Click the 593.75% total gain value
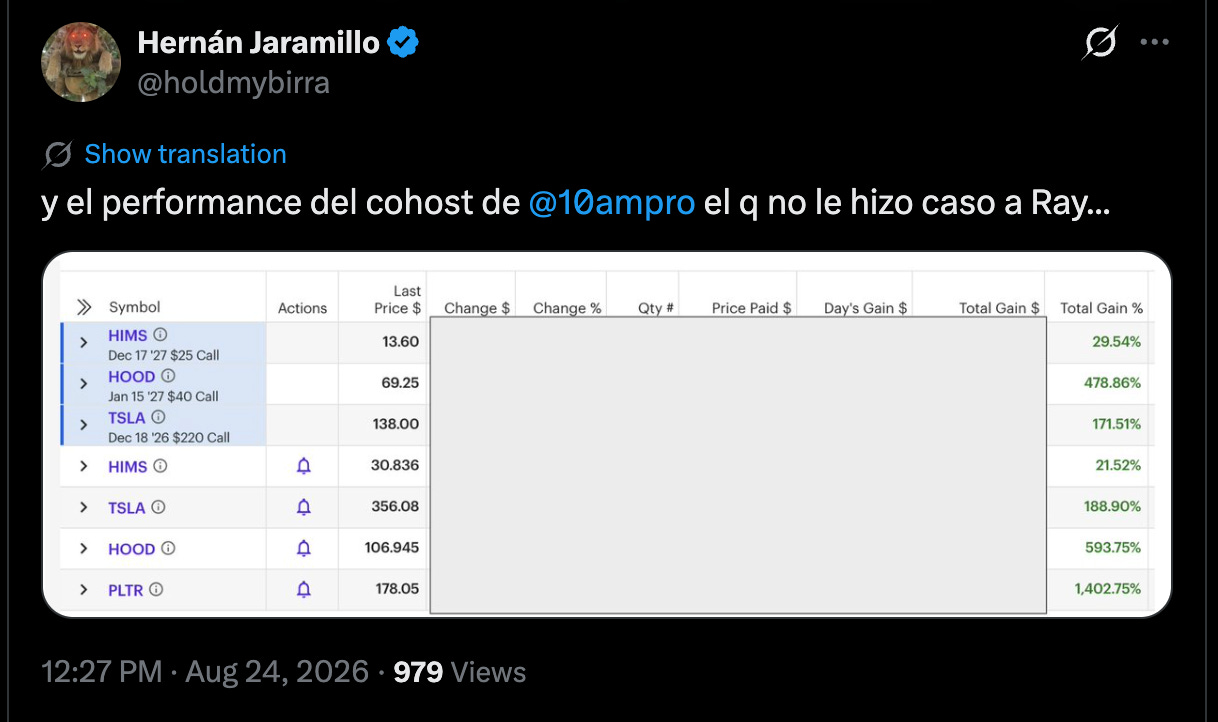The width and height of the screenshot is (1218, 722). 1113,547
